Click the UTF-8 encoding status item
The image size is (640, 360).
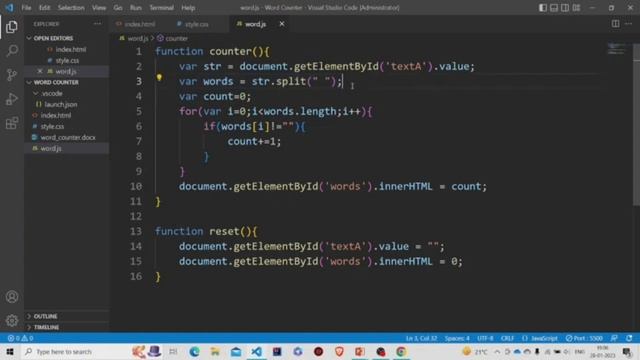[x=485, y=338]
